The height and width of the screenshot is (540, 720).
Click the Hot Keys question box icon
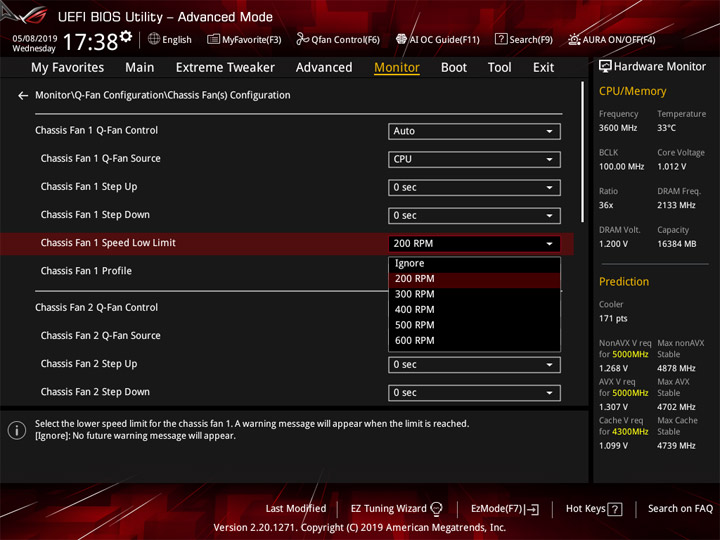[x=615, y=509]
